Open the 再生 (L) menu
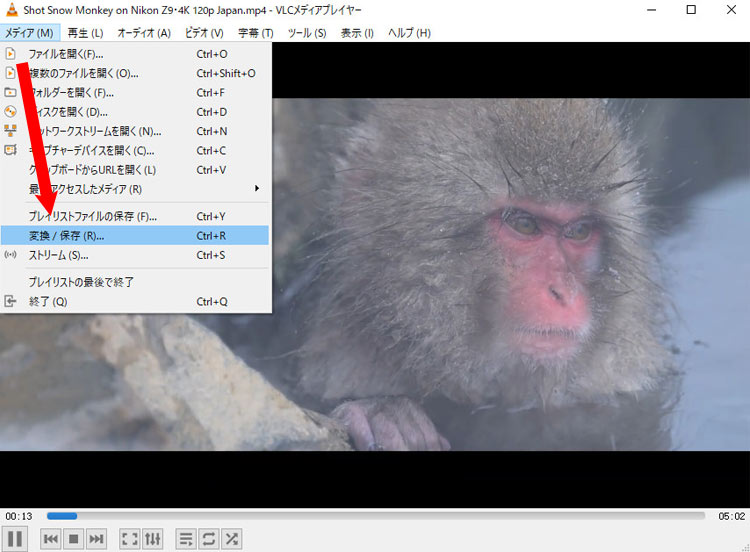Viewport: 750px width, 552px height. coord(85,33)
